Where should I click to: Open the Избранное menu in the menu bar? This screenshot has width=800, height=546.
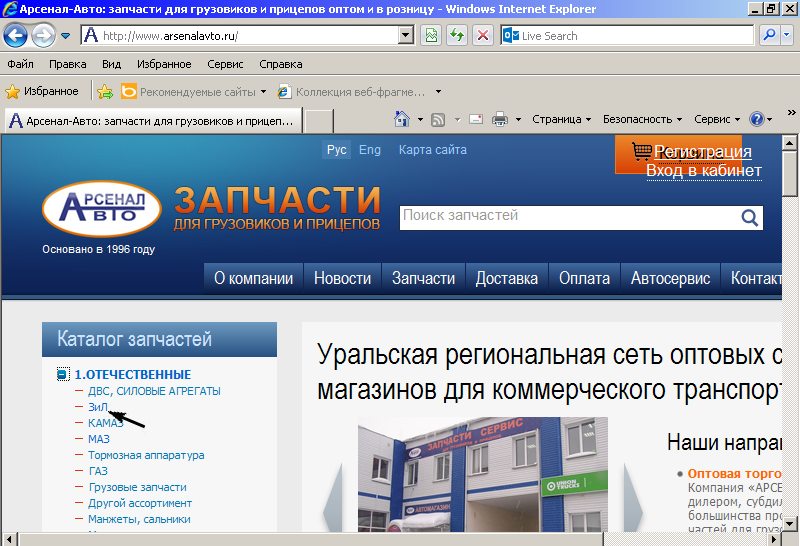[164, 64]
